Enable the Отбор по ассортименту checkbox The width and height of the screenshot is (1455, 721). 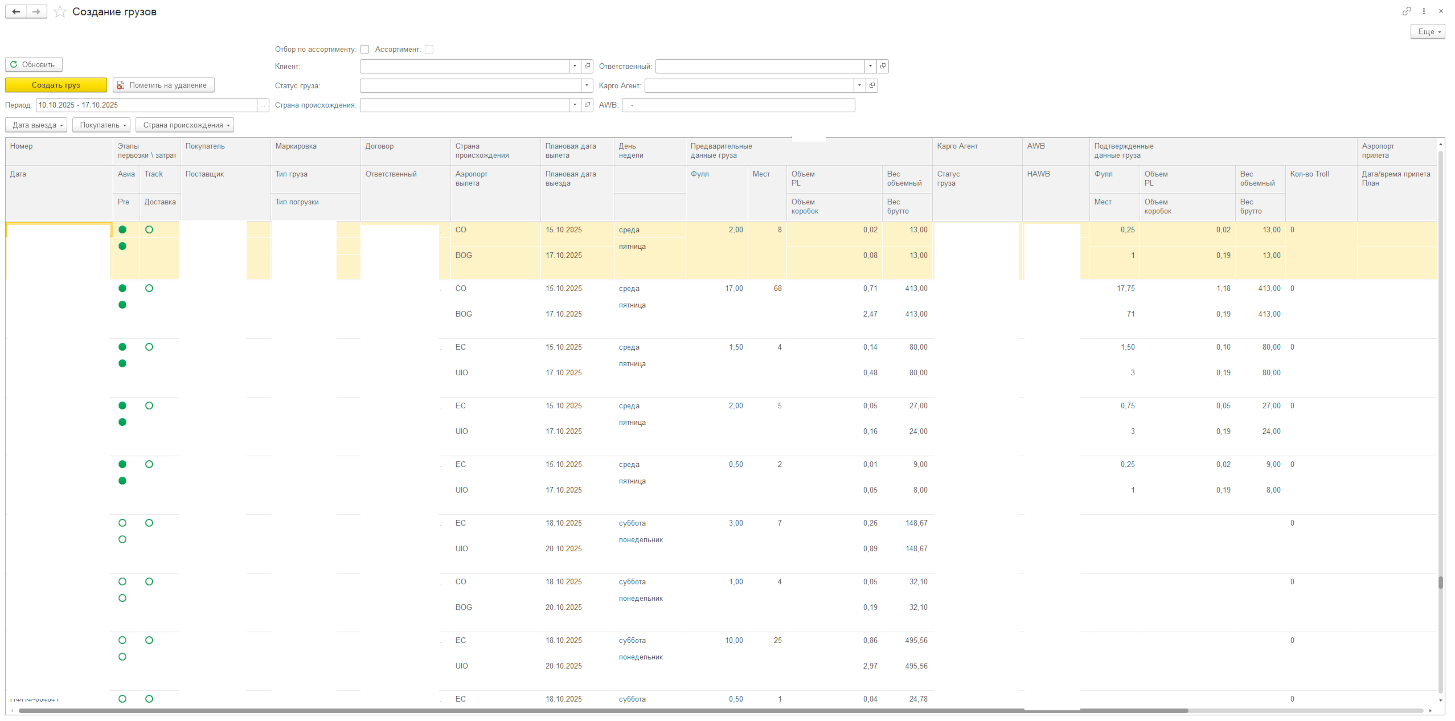tap(365, 49)
